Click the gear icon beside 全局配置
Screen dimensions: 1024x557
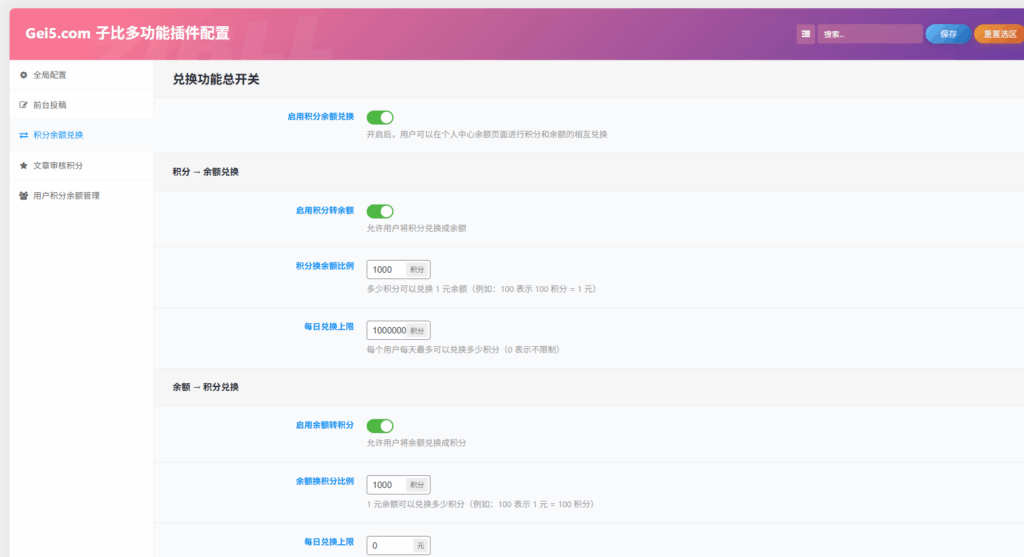coord(24,75)
